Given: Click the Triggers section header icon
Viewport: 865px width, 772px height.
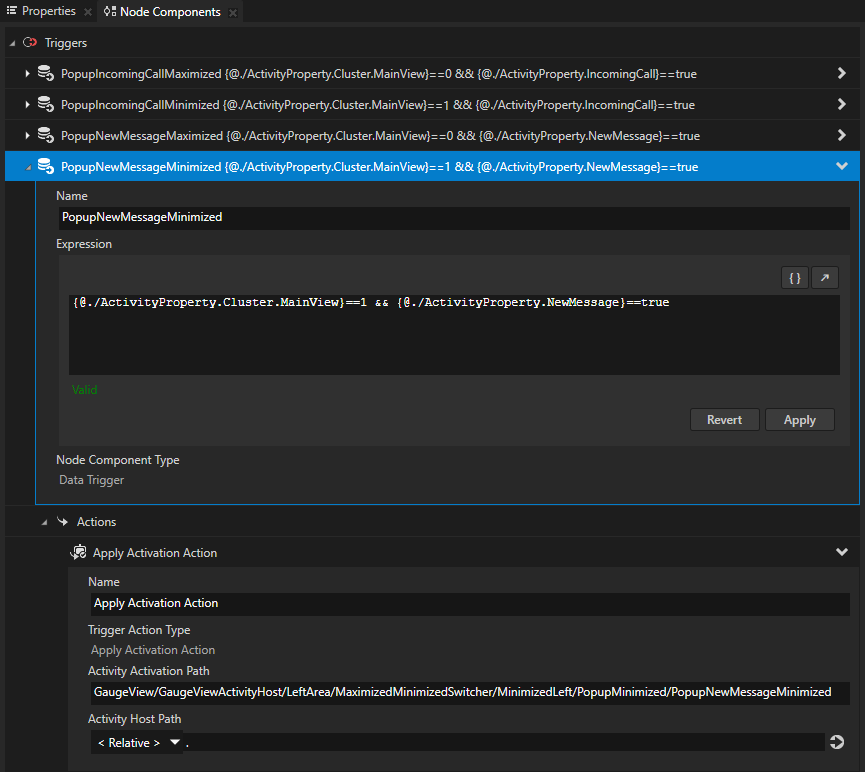Looking at the screenshot, I should (29, 43).
